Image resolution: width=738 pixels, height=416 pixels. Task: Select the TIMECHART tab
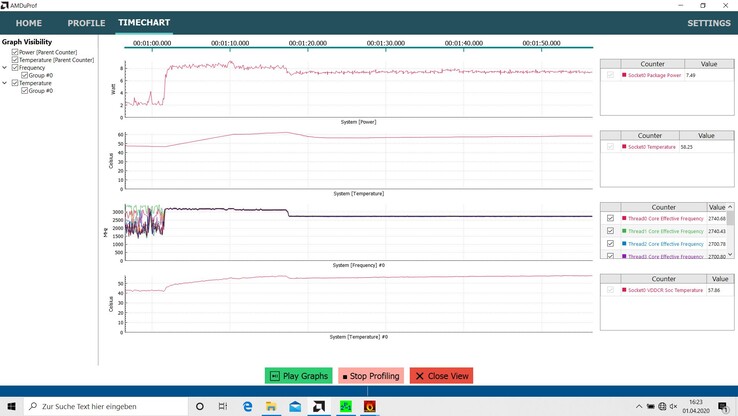[144, 23]
